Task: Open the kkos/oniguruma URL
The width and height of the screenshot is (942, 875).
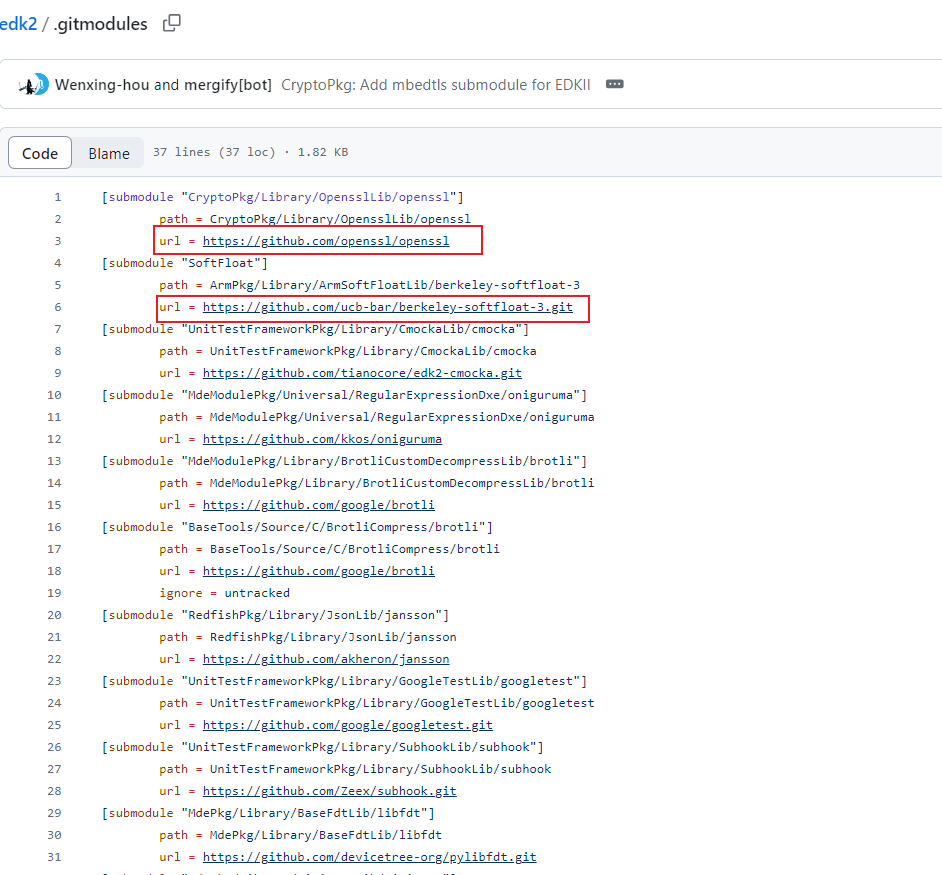Action: coord(322,439)
